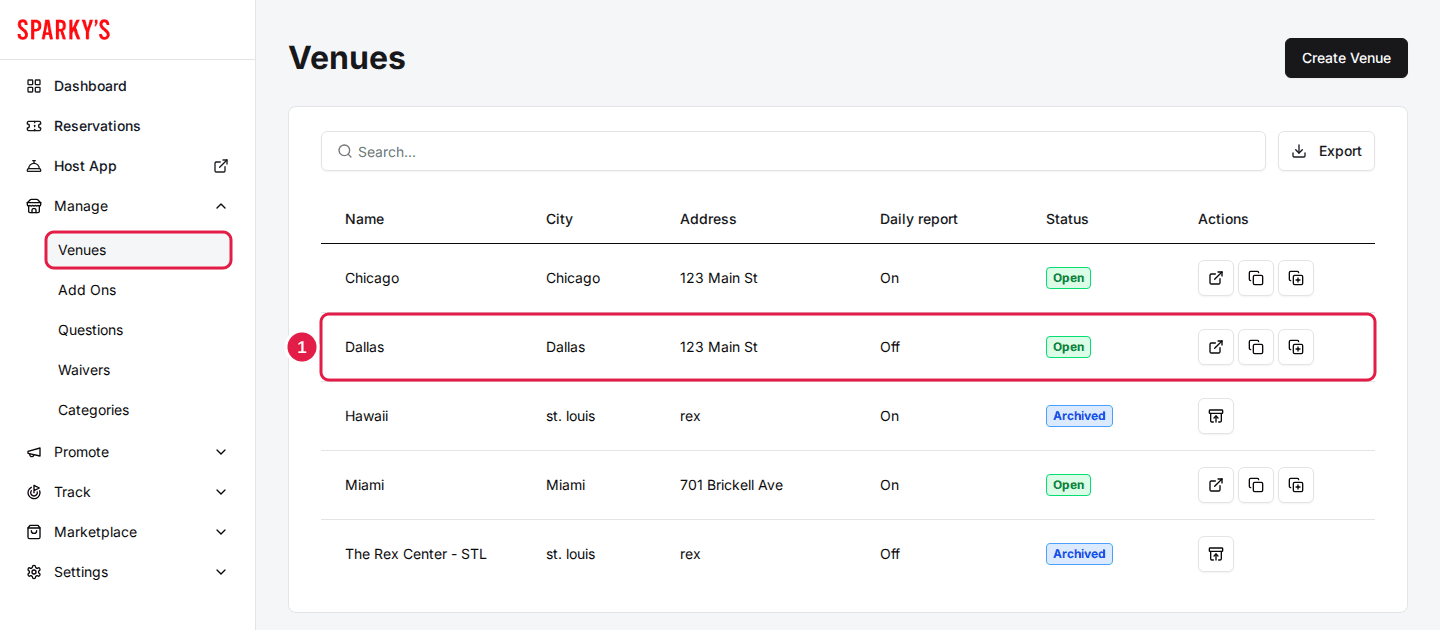Expand the Promote section chevron
This screenshot has height=630, width=1440.
pos(221,452)
